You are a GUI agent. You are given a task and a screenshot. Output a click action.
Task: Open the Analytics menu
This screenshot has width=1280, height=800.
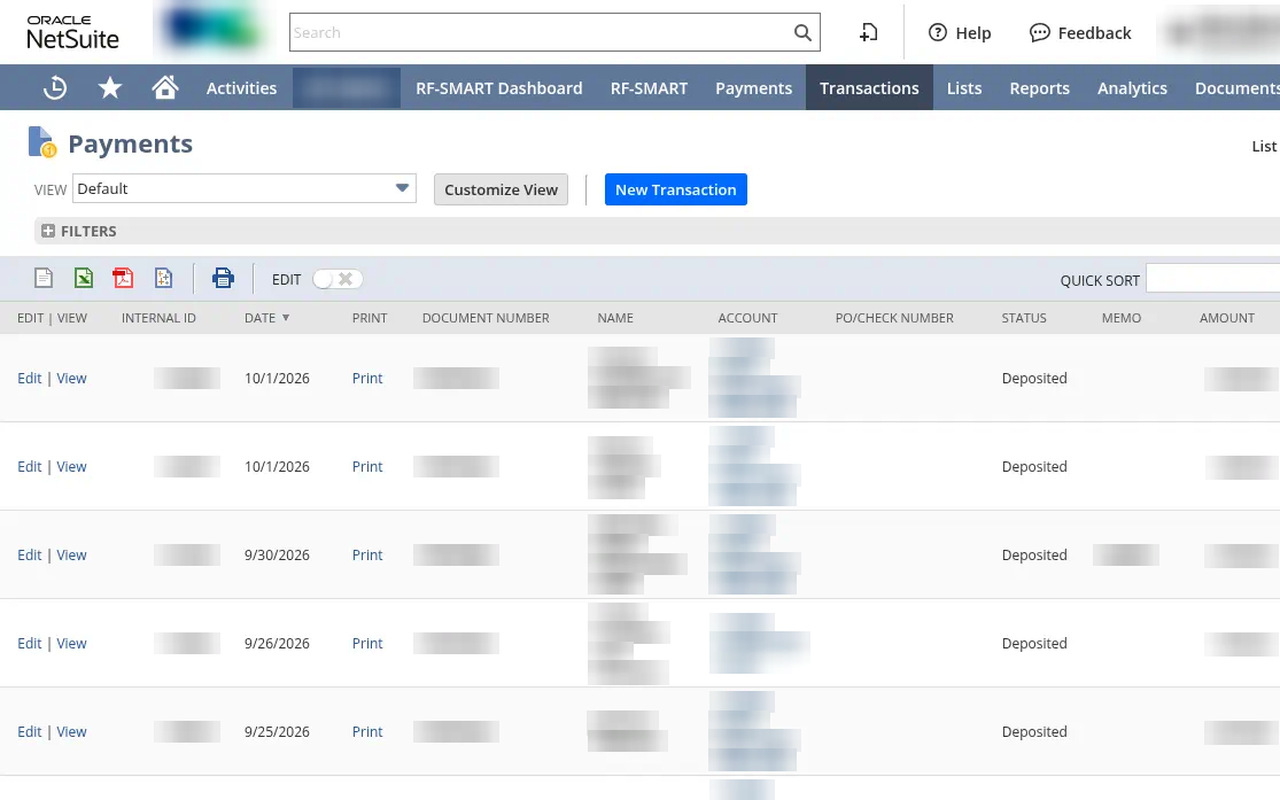1132,88
